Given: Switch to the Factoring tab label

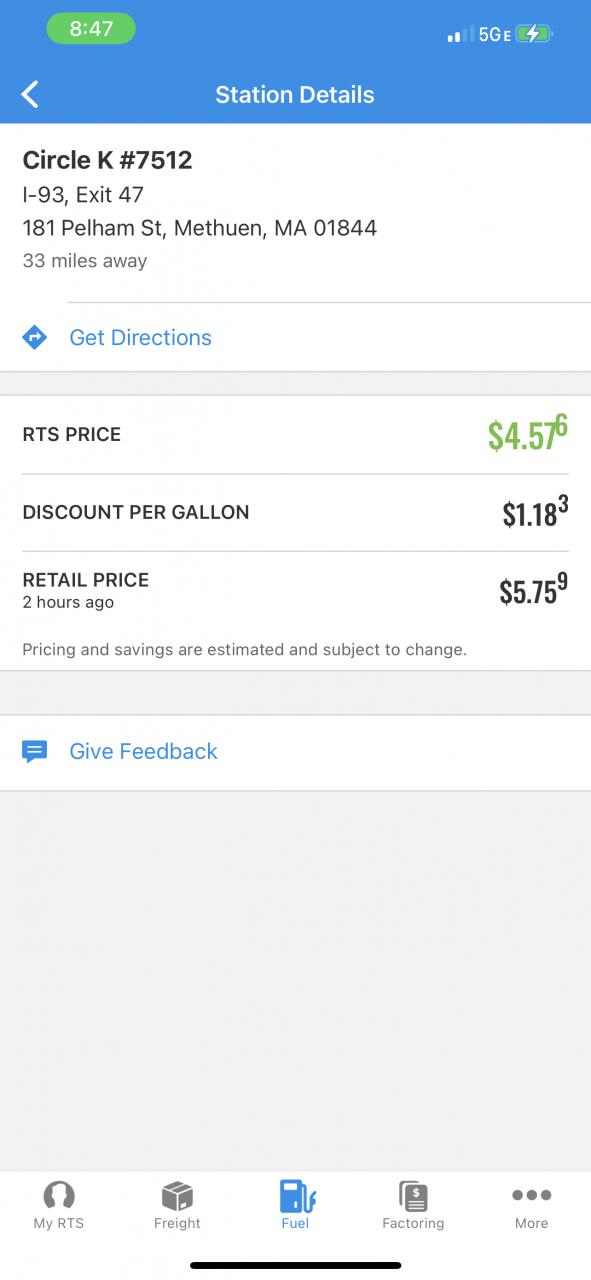Looking at the screenshot, I should pos(413,1223).
